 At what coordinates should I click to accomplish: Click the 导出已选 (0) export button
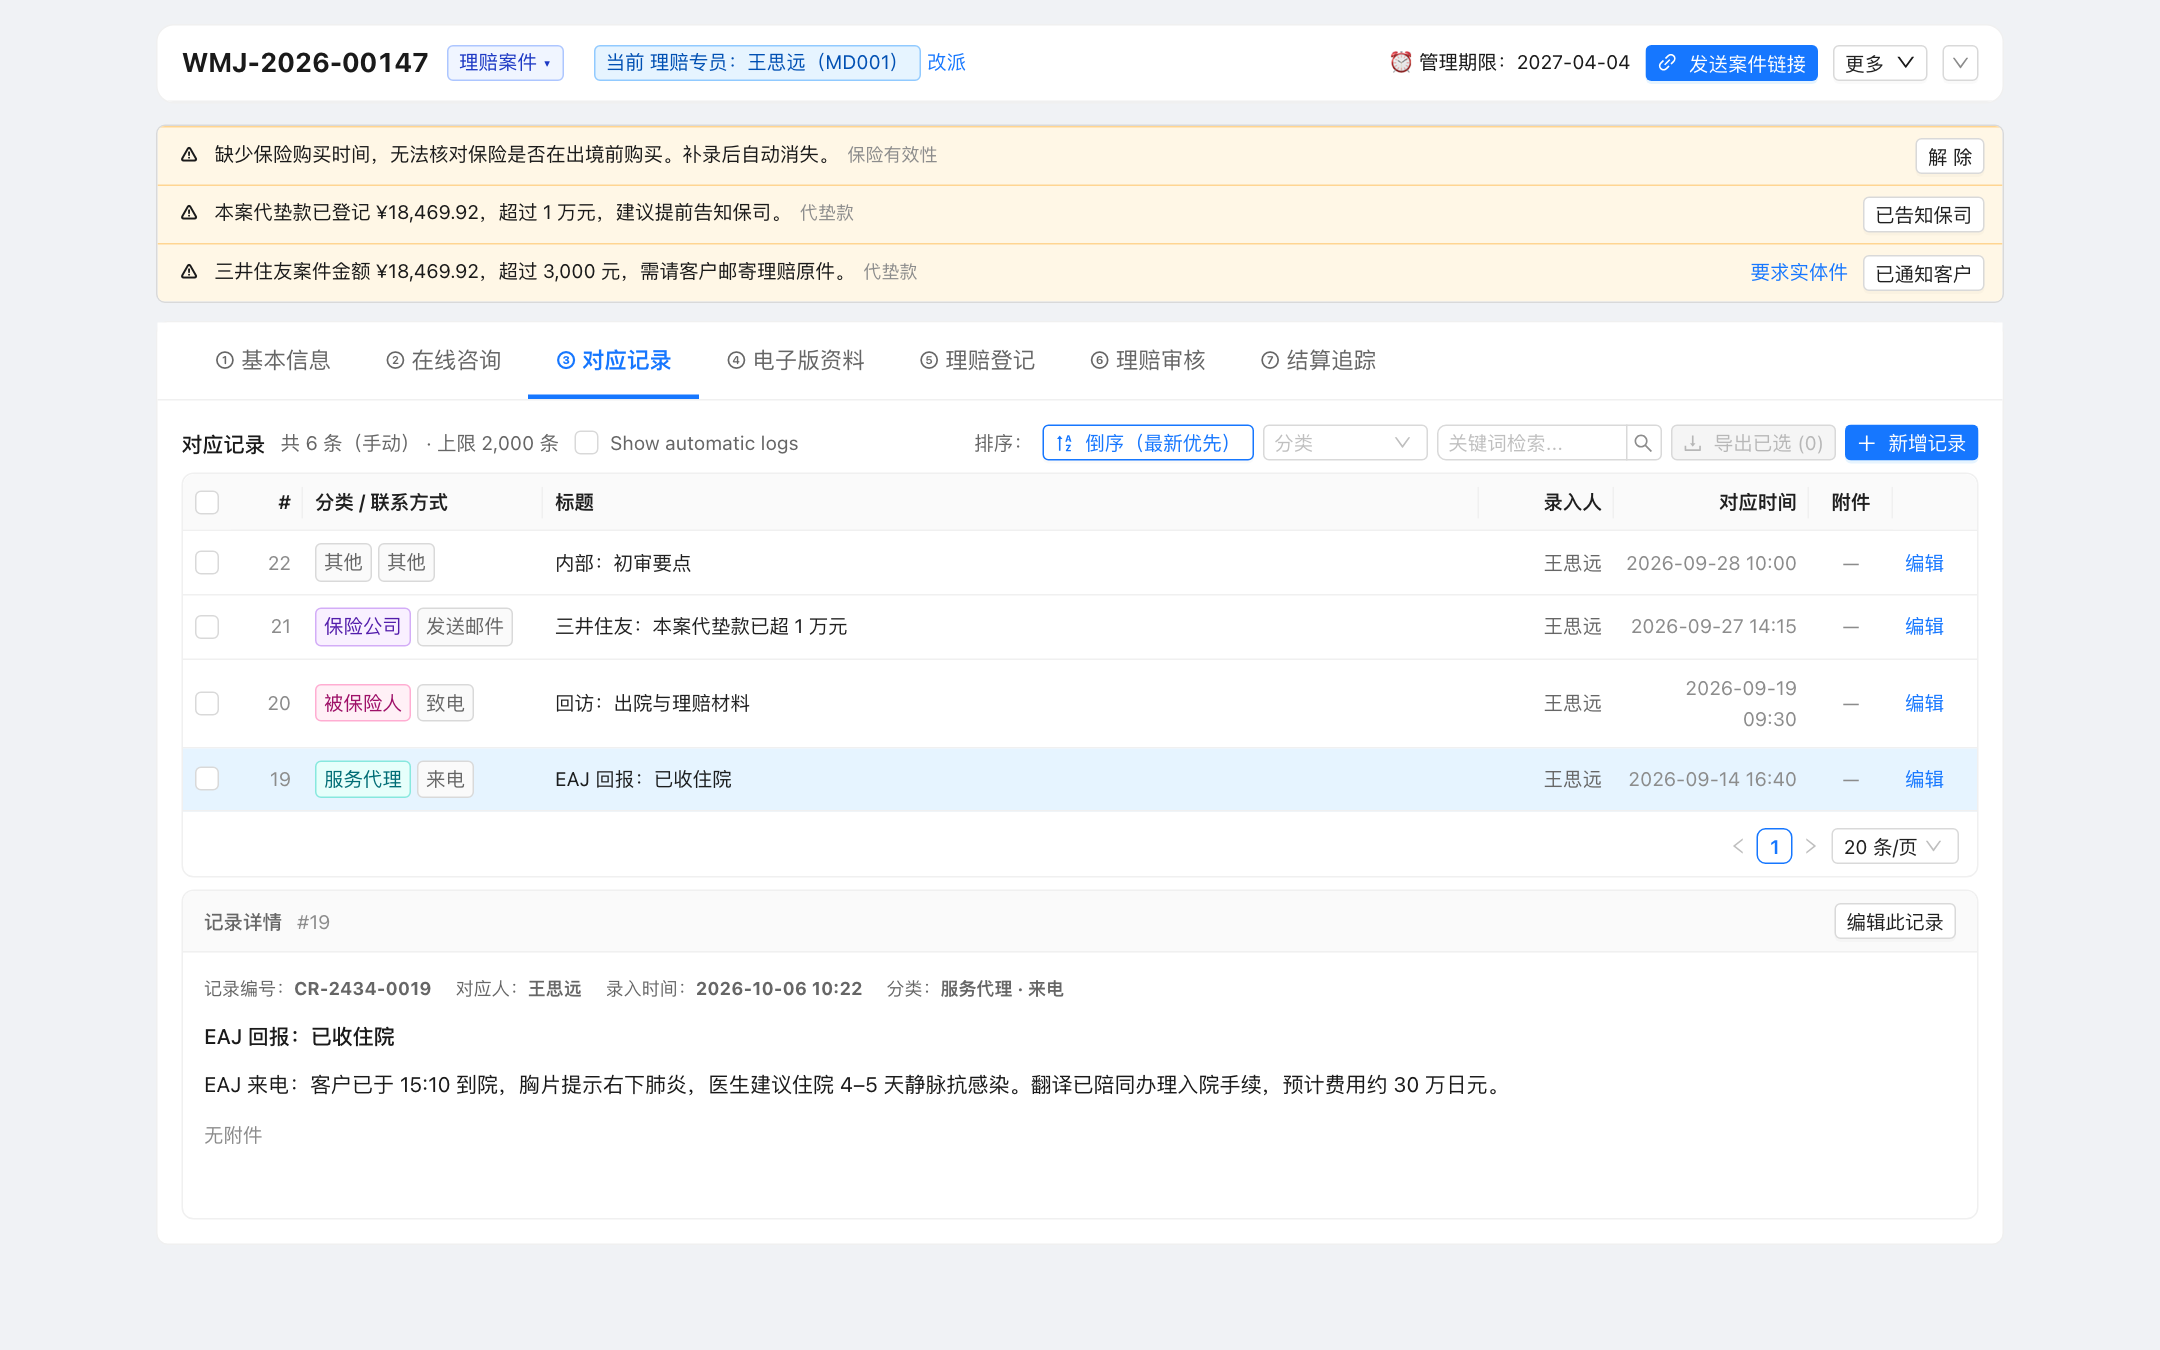pos(1753,443)
